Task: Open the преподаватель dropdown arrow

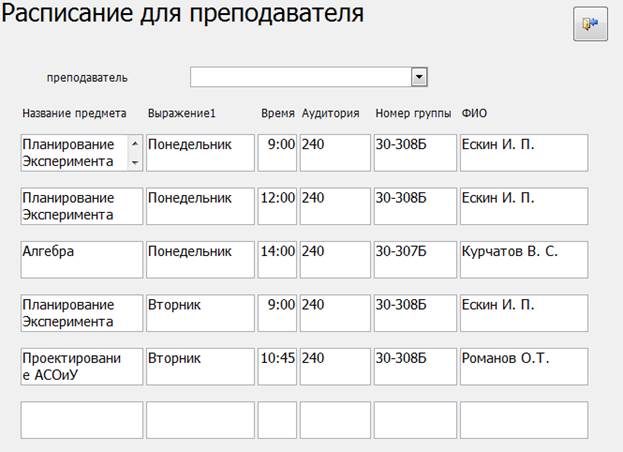Action: (x=420, y=77)
